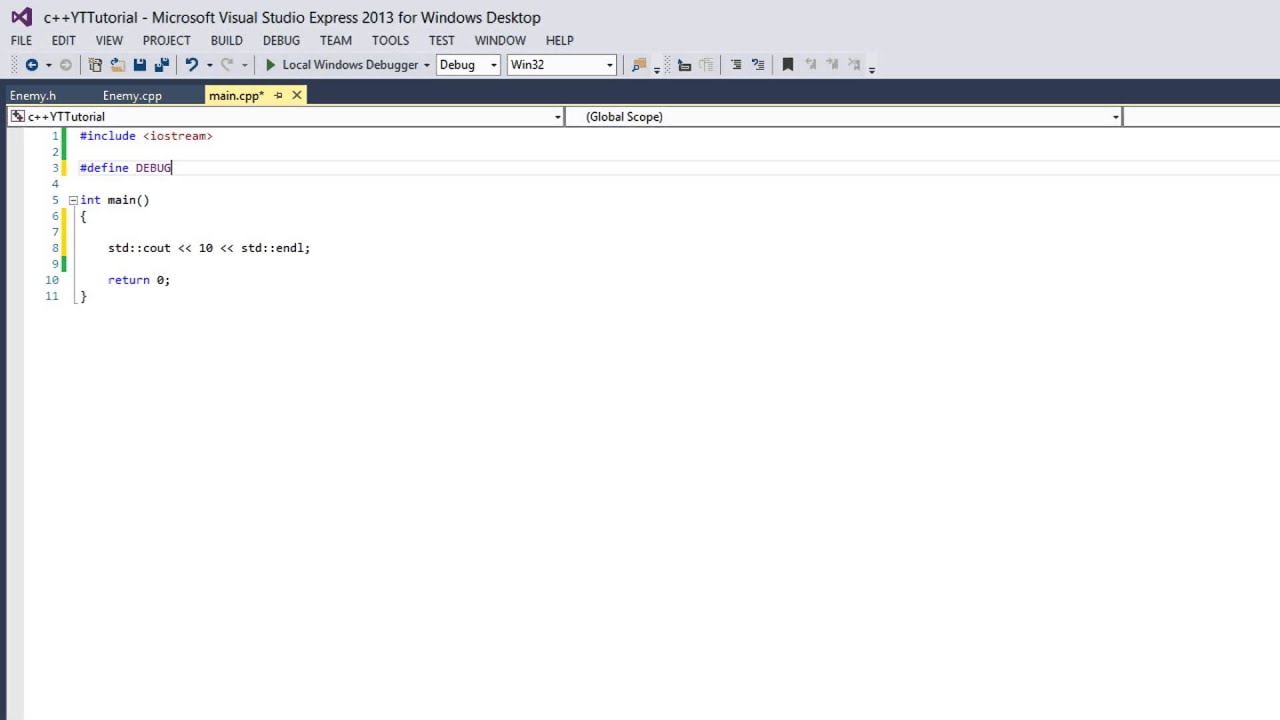Collapse the main() function outline box
The width and height of the screenshot is (1280, 720).
click(x=73, y=200)
